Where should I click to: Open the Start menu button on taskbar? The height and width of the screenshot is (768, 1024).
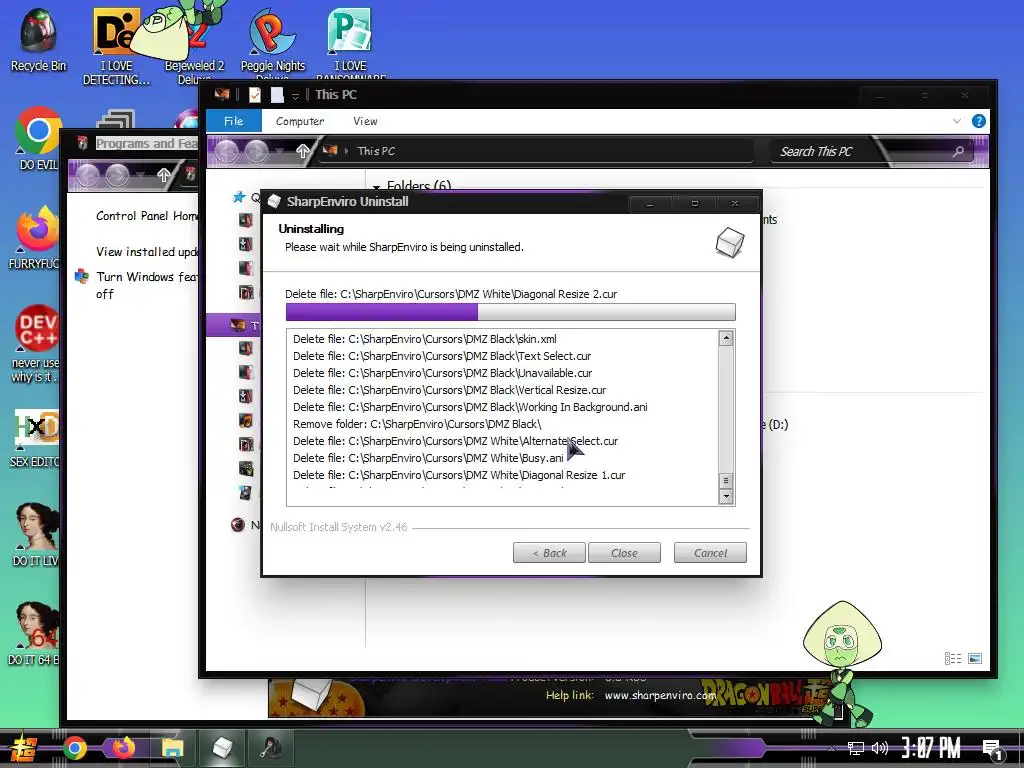pos(24,748)
